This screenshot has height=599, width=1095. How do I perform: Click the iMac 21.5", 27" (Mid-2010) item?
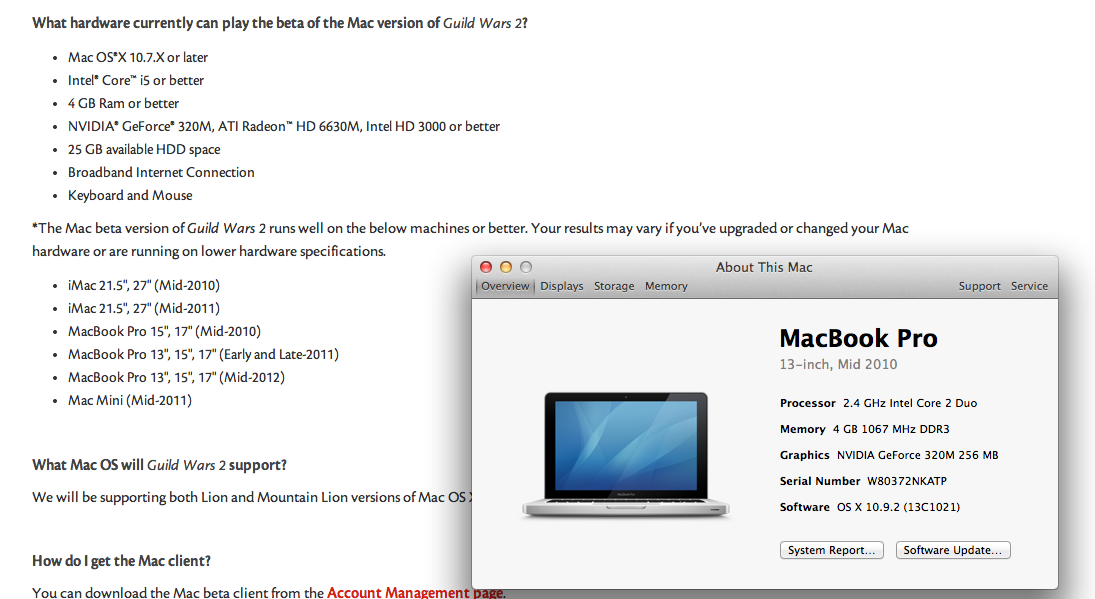coord(143,286)
